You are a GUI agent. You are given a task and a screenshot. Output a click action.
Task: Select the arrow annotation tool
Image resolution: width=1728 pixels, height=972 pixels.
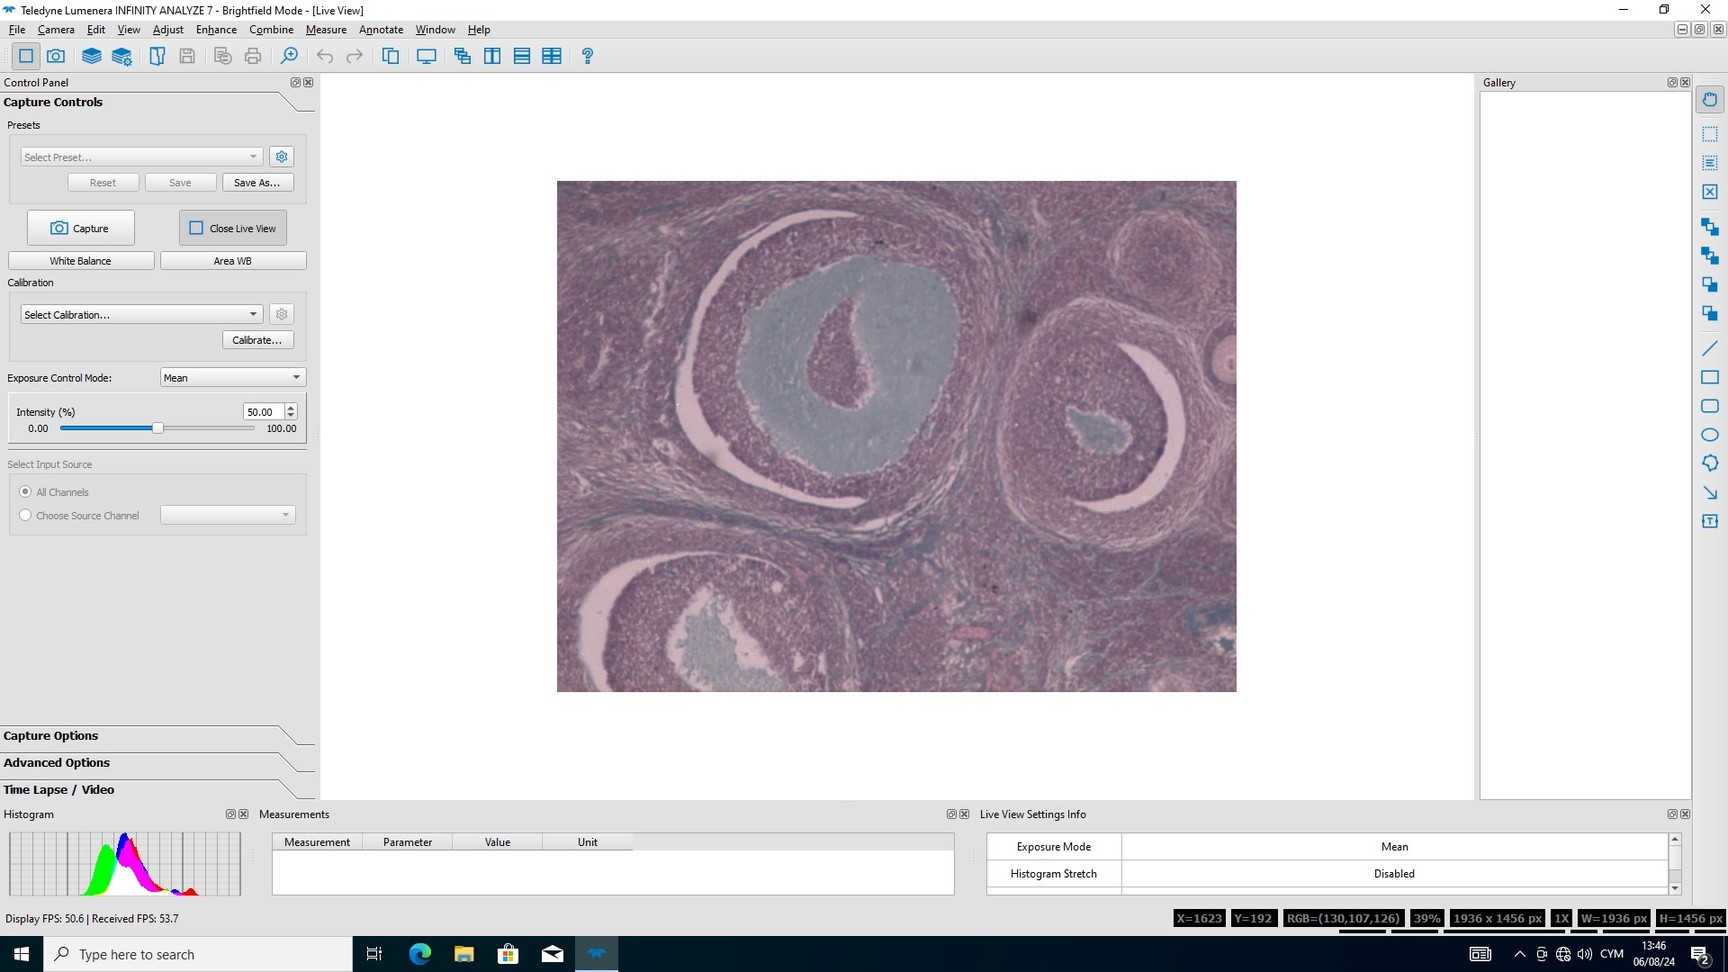point(1710,493)
